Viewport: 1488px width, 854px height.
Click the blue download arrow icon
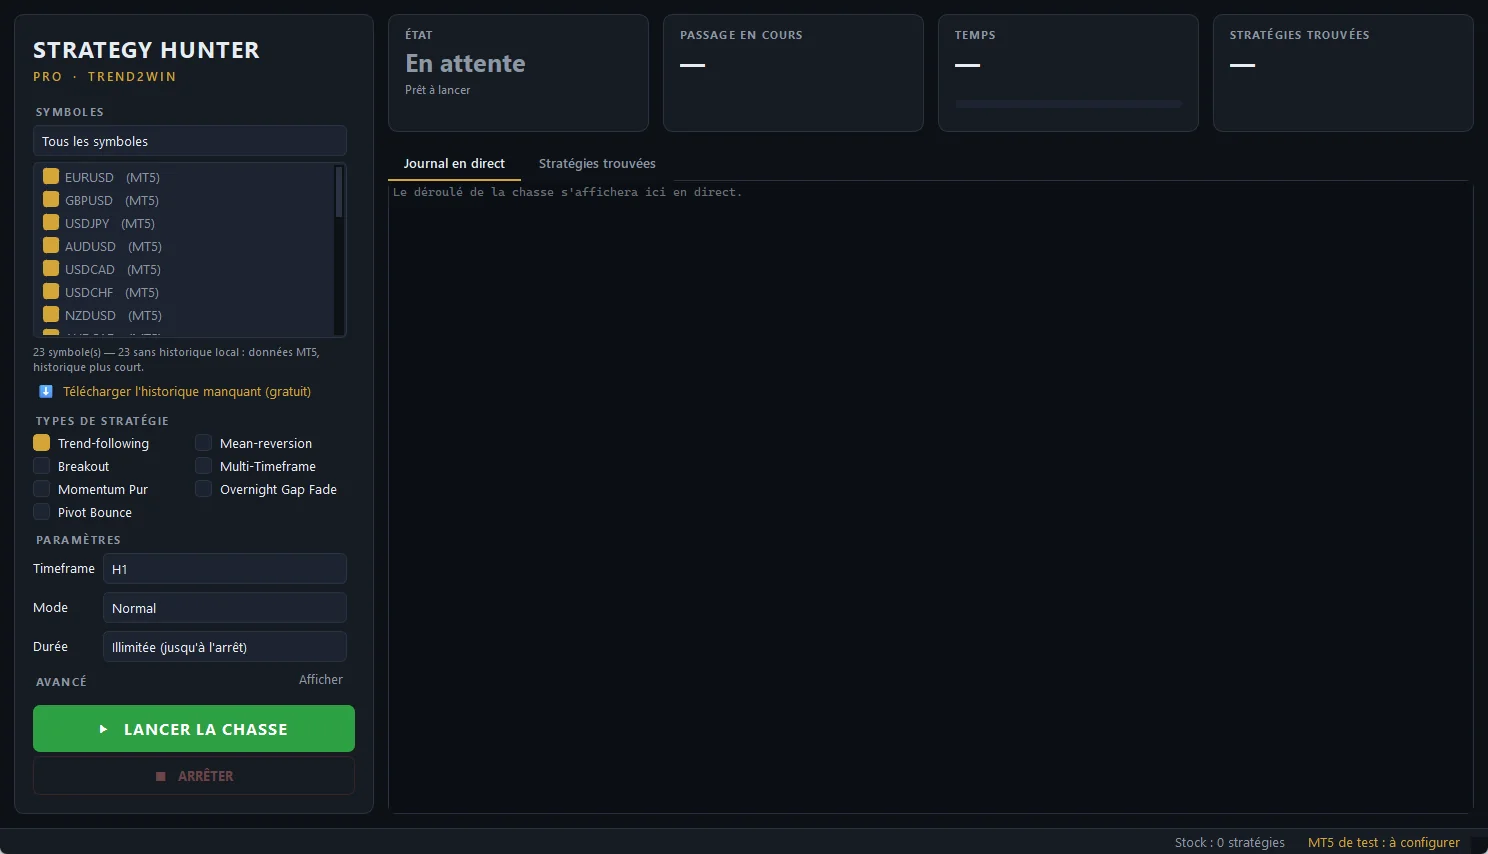click(x=46, y=391)
